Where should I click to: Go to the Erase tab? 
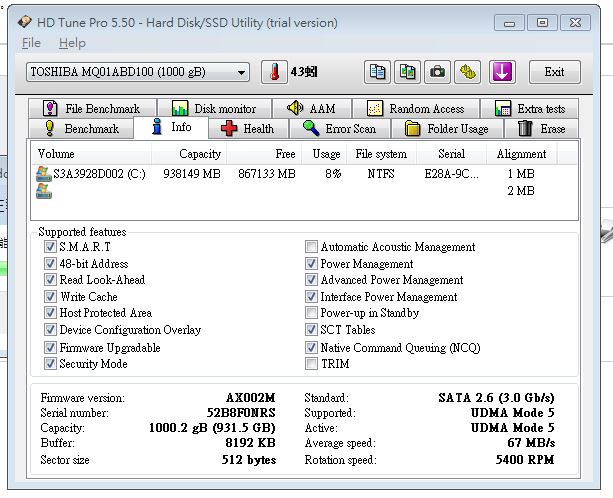[x=541, y=129]
